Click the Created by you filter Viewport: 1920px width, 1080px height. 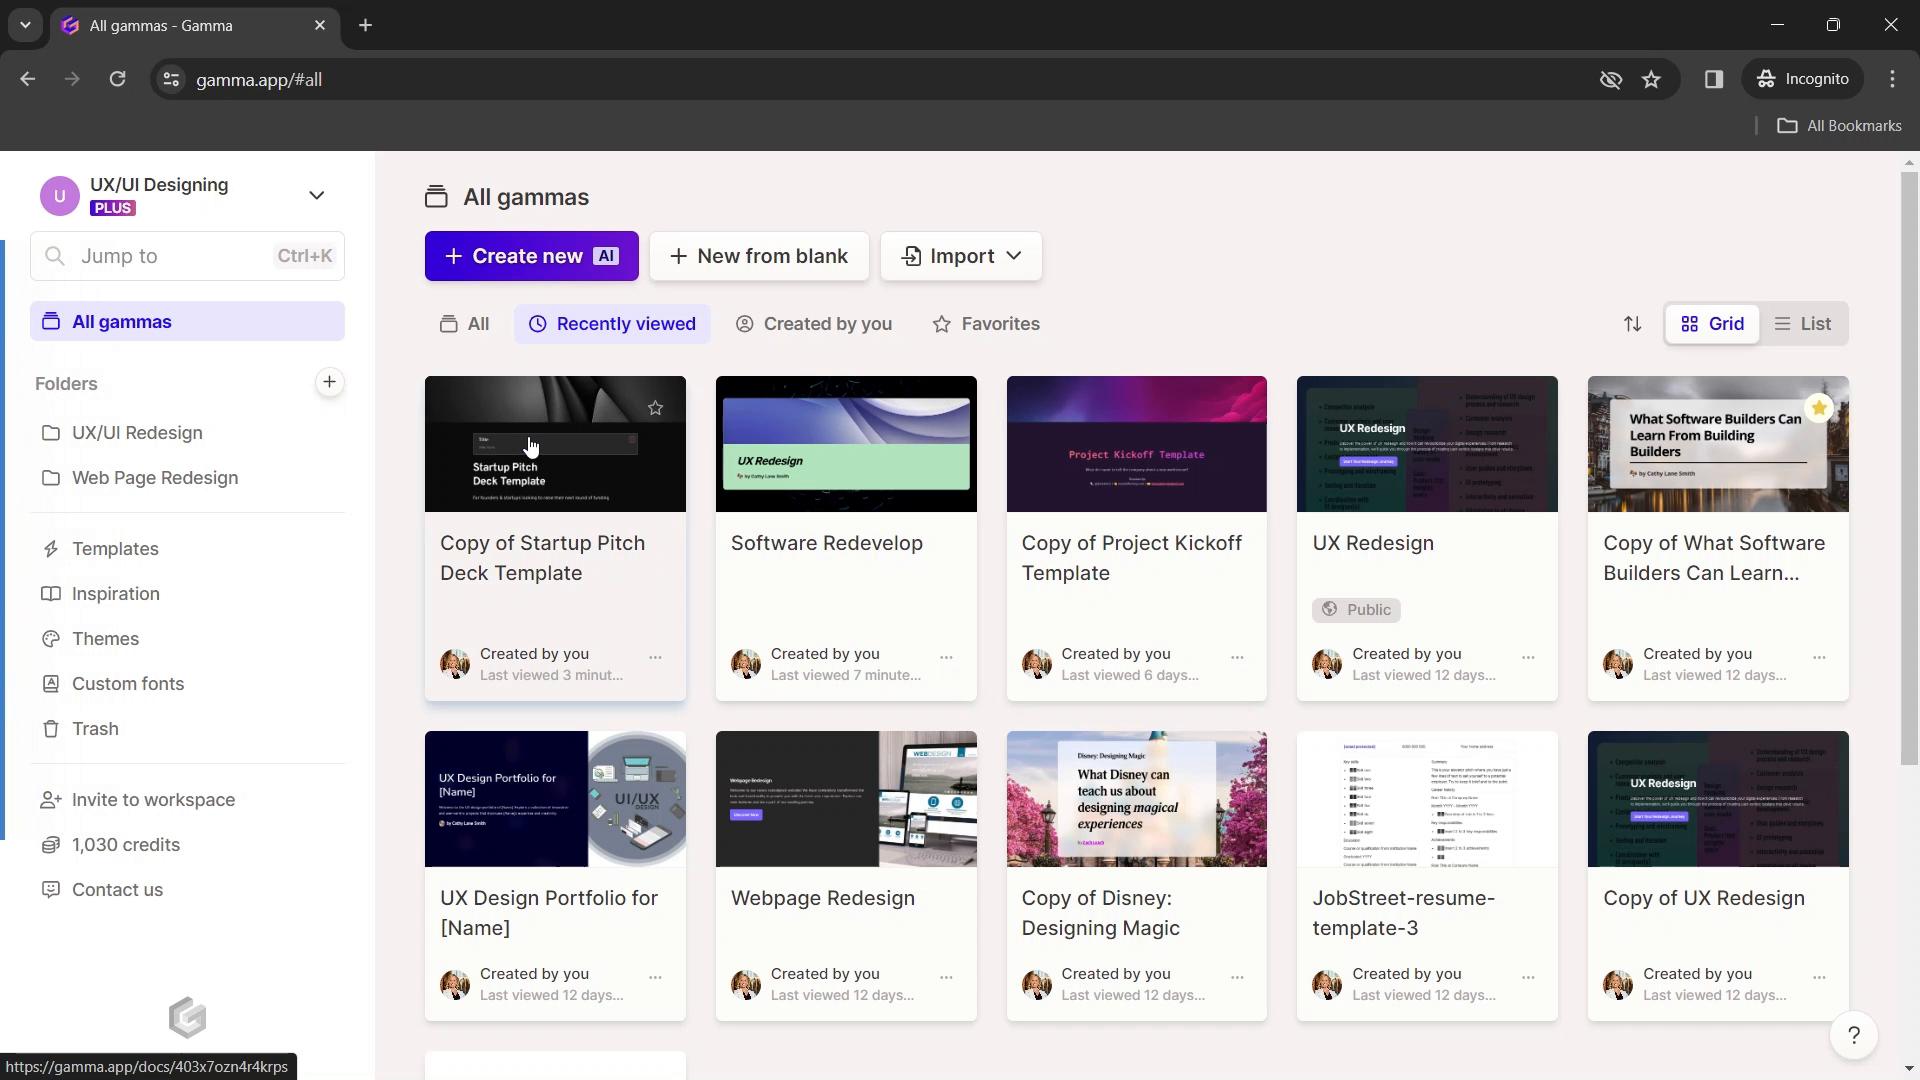814,323
